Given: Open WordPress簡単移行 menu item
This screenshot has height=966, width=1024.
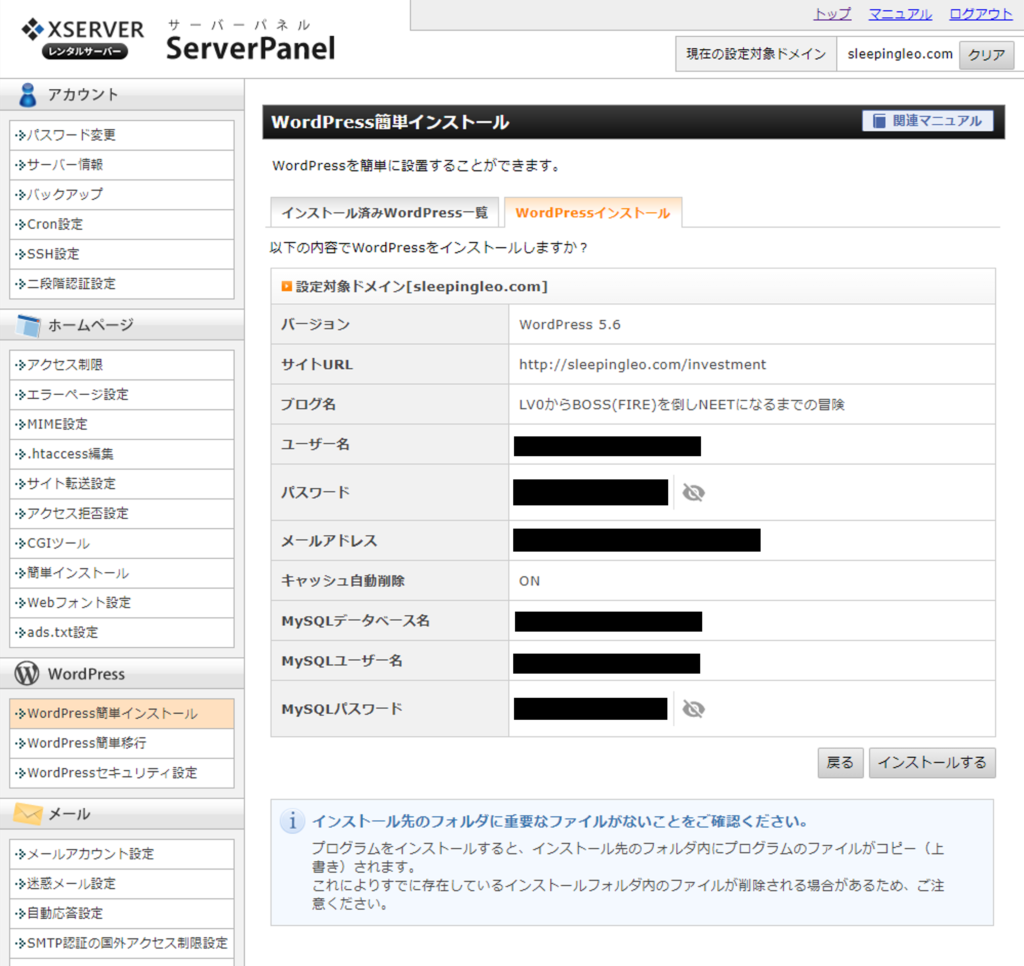Looking at the screenshot, I should tap(122, 743).
